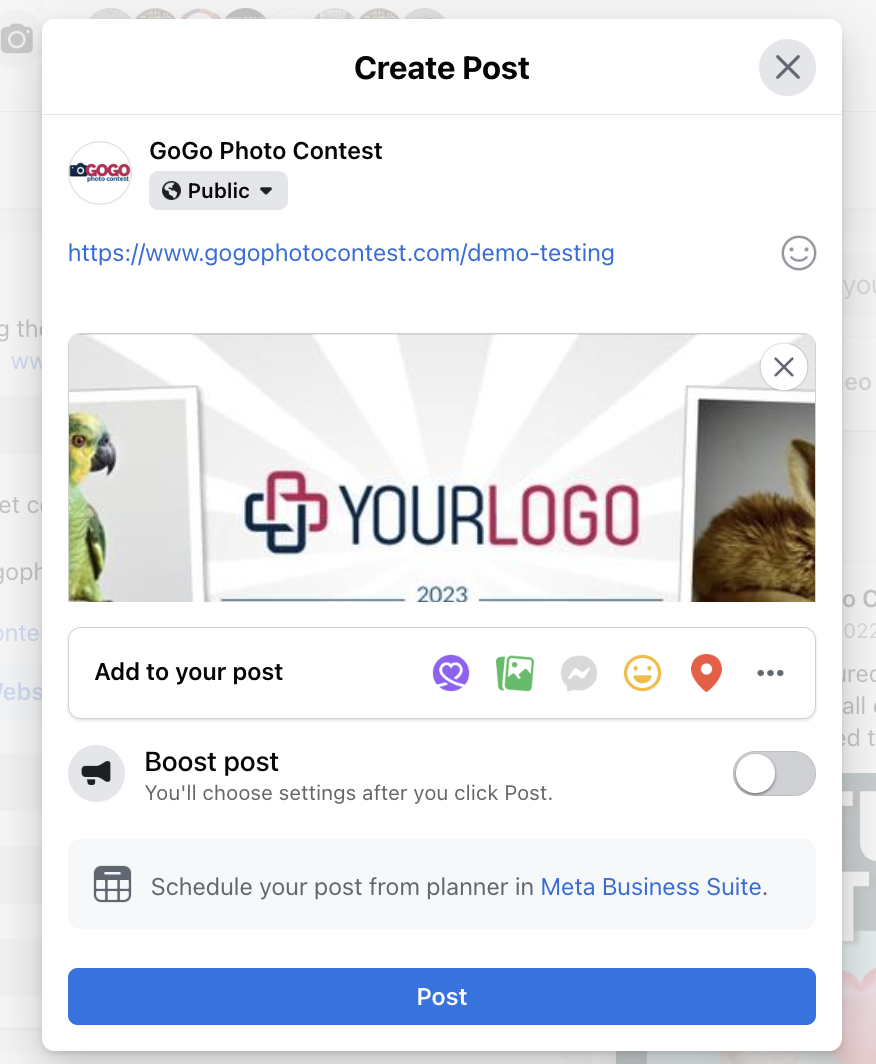This screenshot has width=876, height=1064.
Task: Open the Public audience dropdown
Action: pyautogui.click(x=218, y=191)
